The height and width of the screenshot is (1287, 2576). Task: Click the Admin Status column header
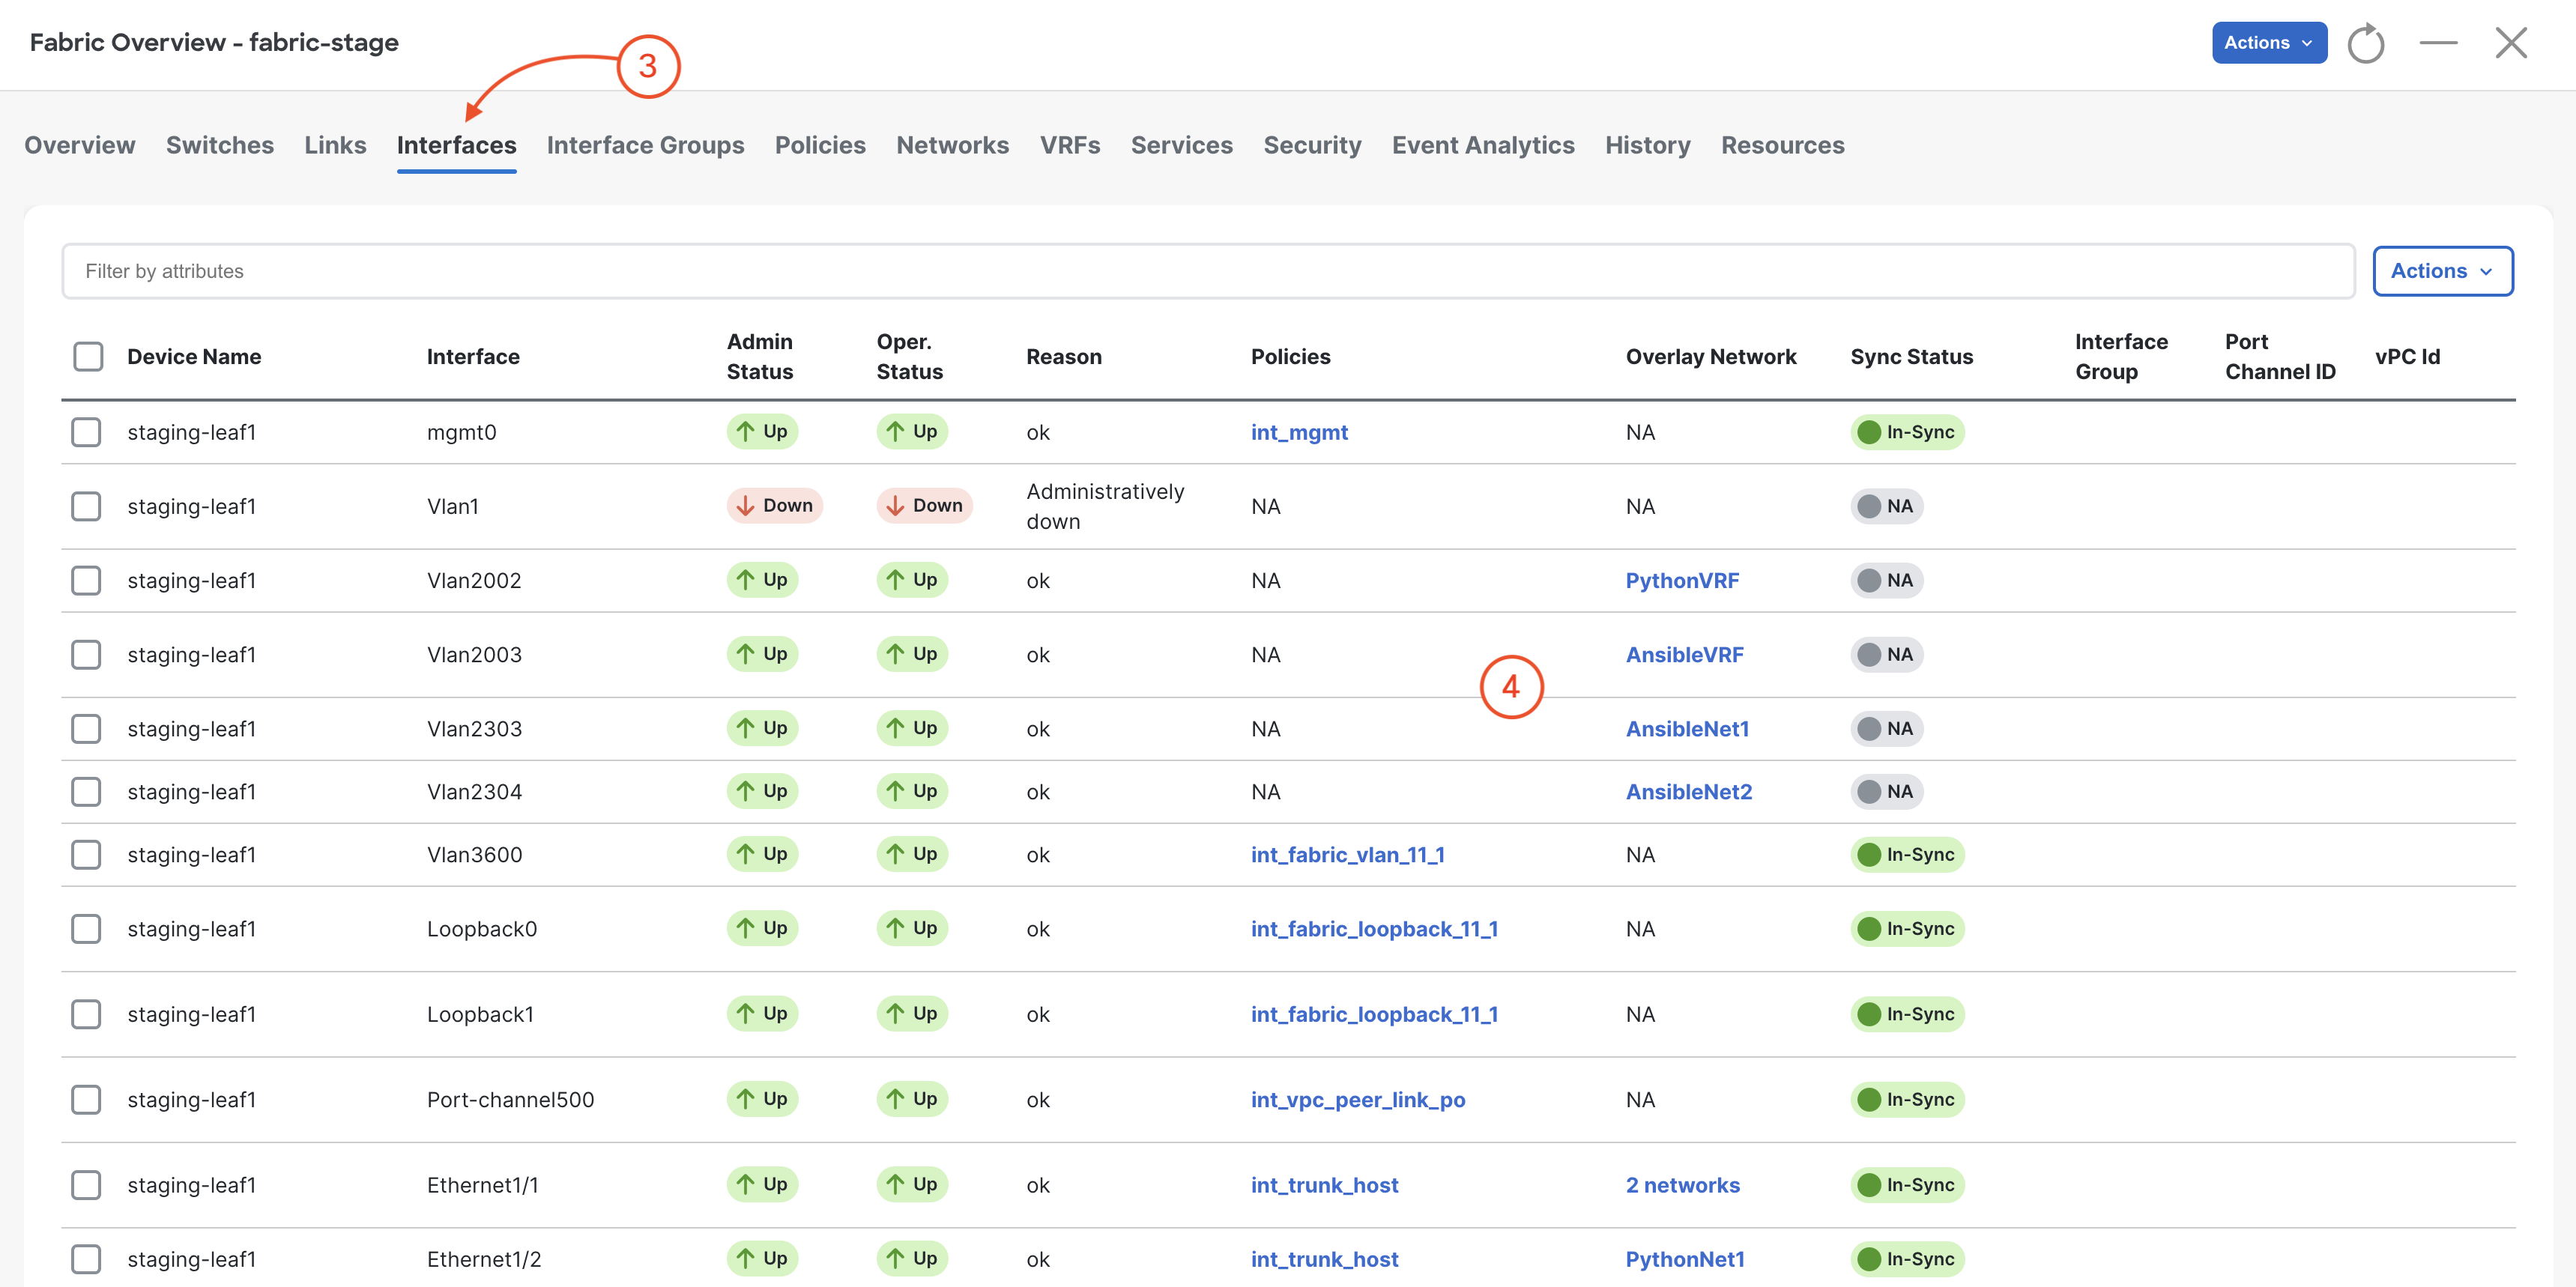point(760,357)
